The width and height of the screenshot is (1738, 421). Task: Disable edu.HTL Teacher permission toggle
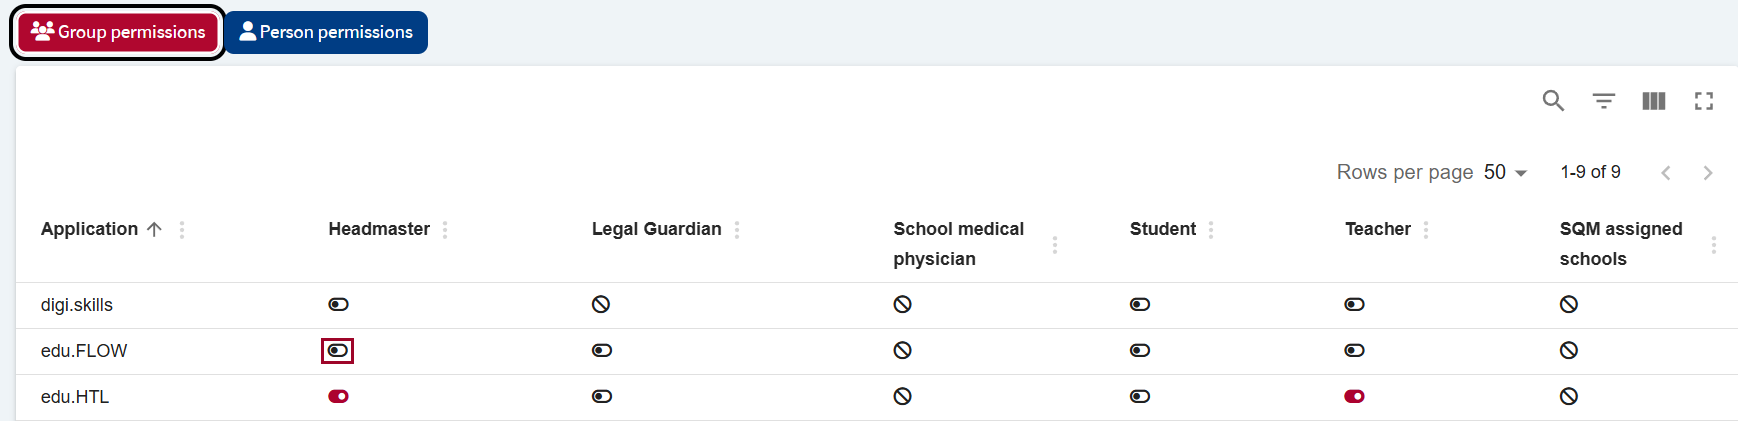[x=1355, y=397]
